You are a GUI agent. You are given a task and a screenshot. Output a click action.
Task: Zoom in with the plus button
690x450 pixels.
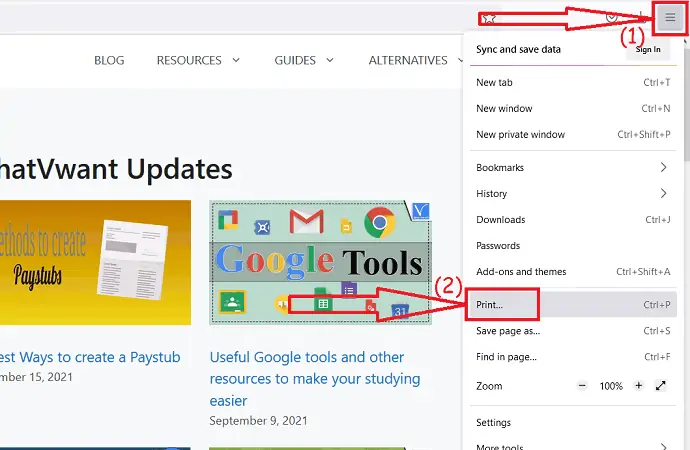point(639,386)
